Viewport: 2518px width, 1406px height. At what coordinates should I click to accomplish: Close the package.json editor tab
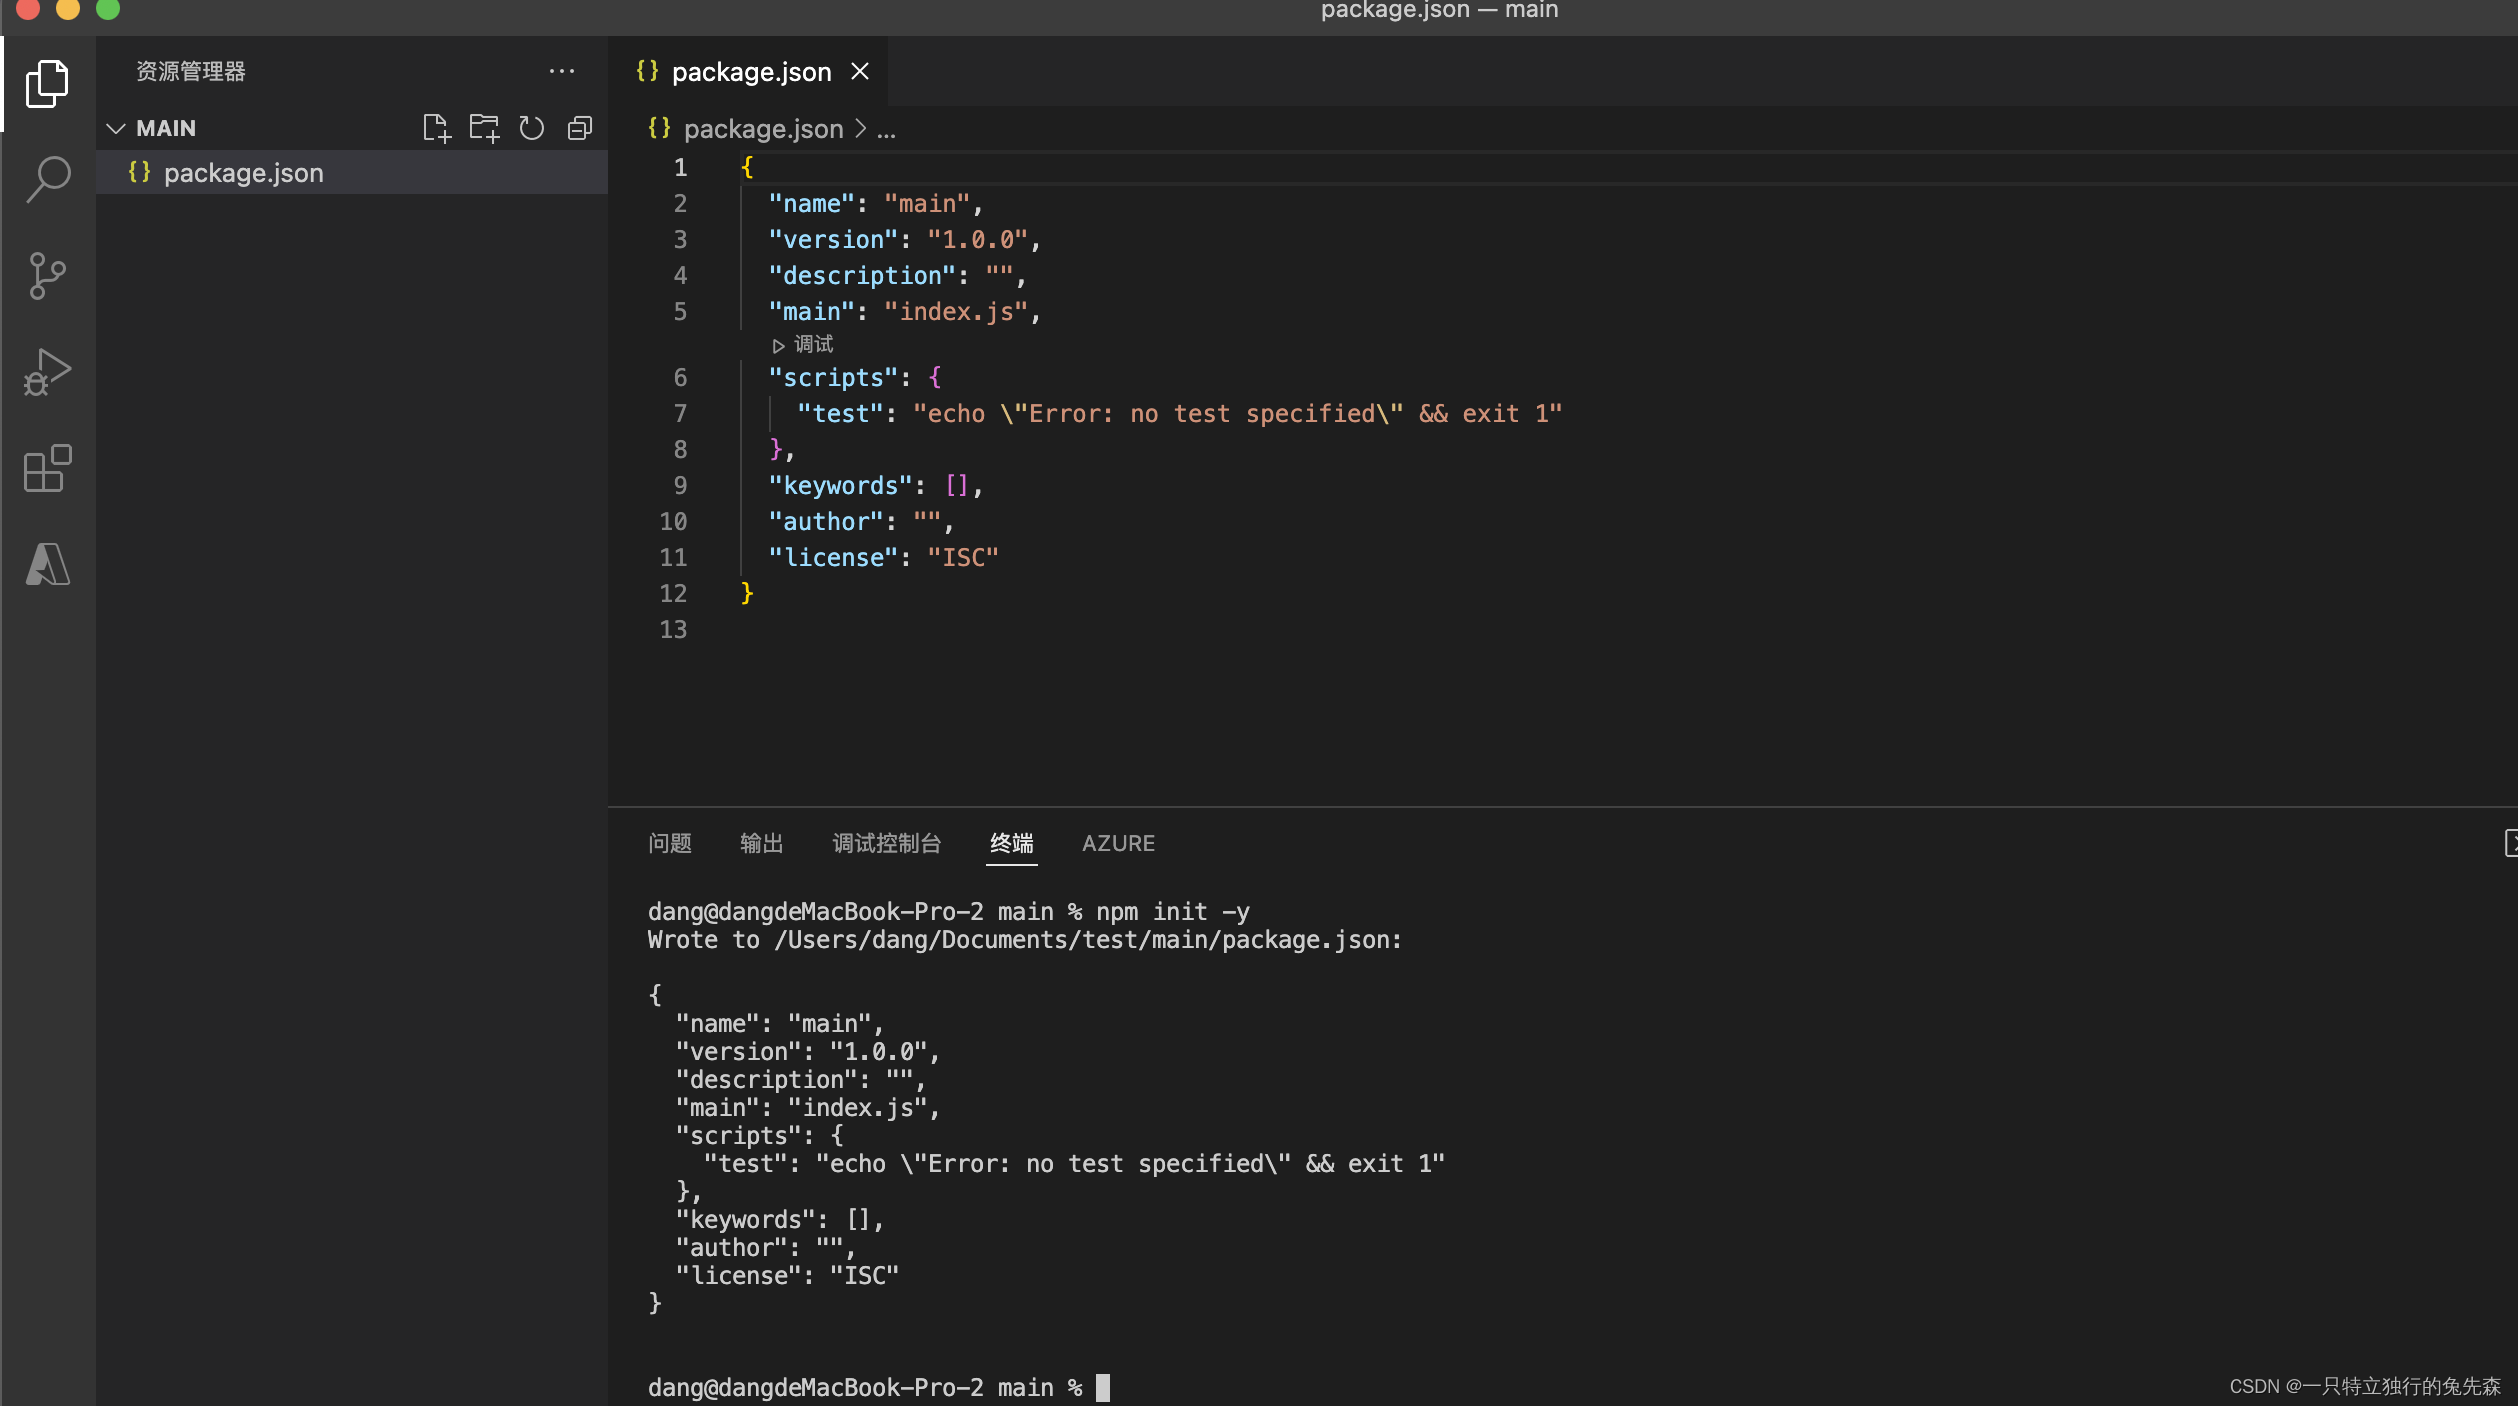(860, 72)
